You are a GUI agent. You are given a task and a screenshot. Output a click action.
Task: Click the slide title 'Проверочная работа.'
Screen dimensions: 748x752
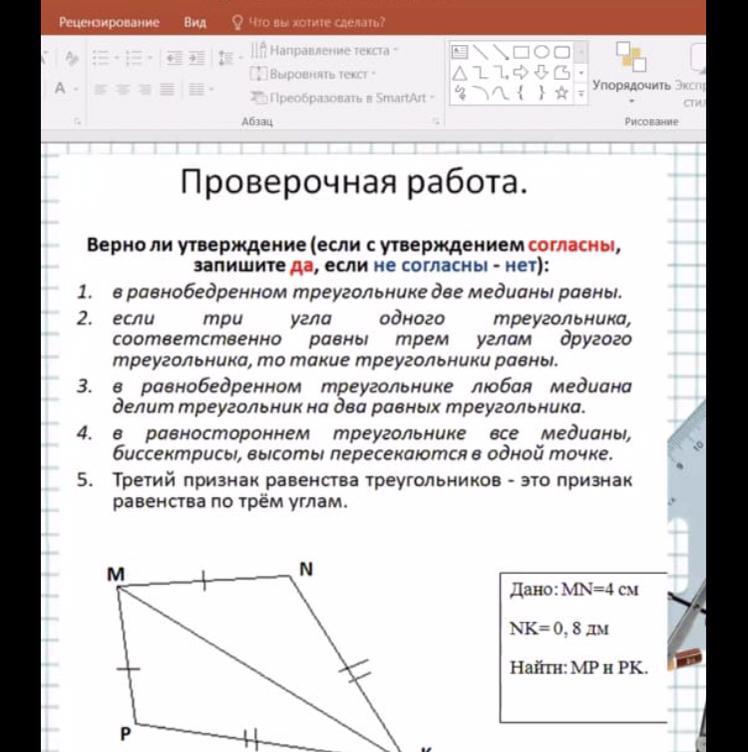coord(354,182)
